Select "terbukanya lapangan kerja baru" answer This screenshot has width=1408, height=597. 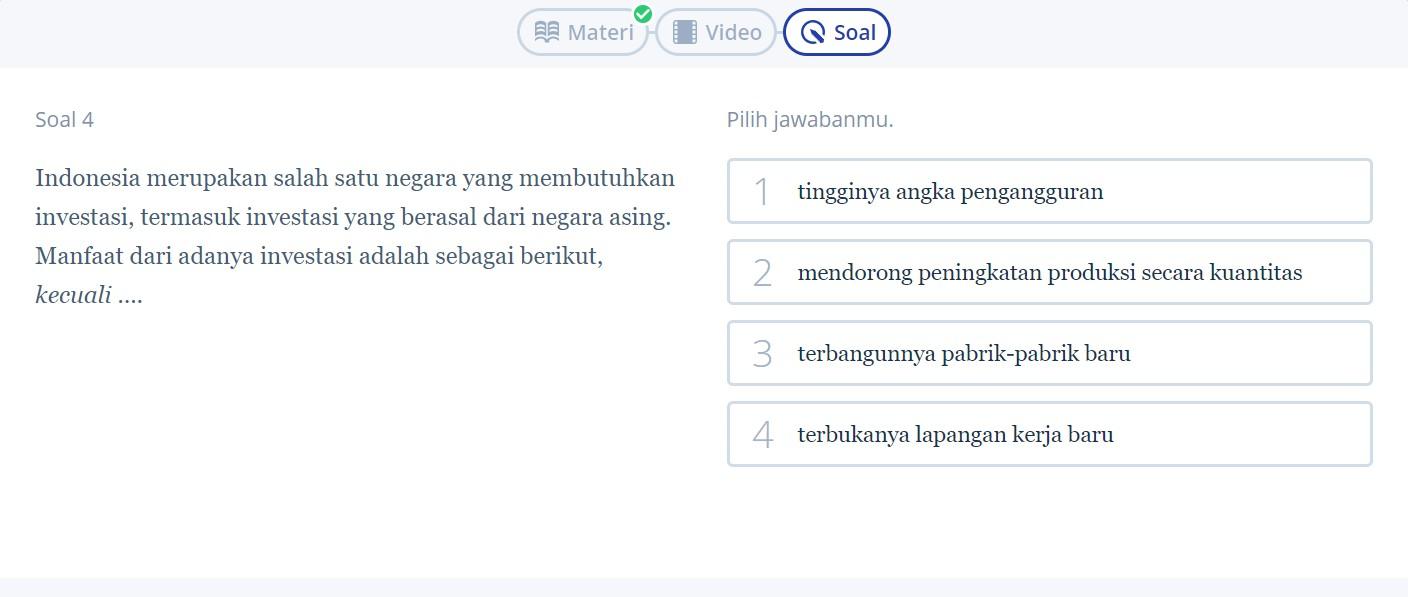coord(955,435)
